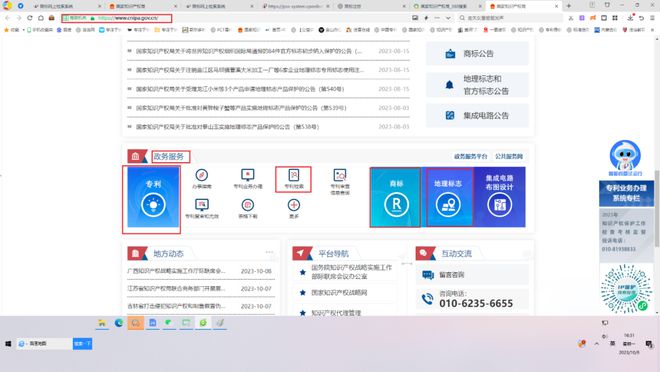Click the taskbar search input box
This screenshot has height=372, width=660.
pos(45,344)
